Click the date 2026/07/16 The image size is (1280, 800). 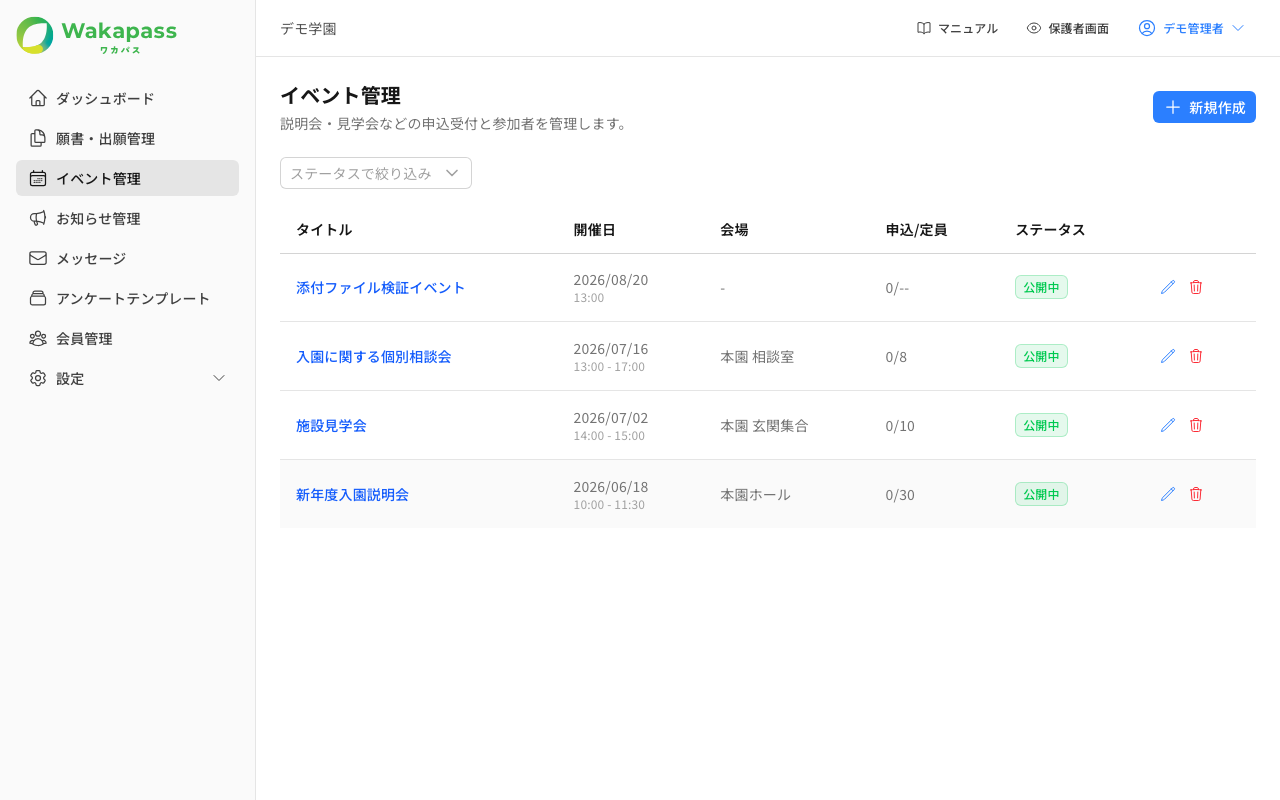611,348
